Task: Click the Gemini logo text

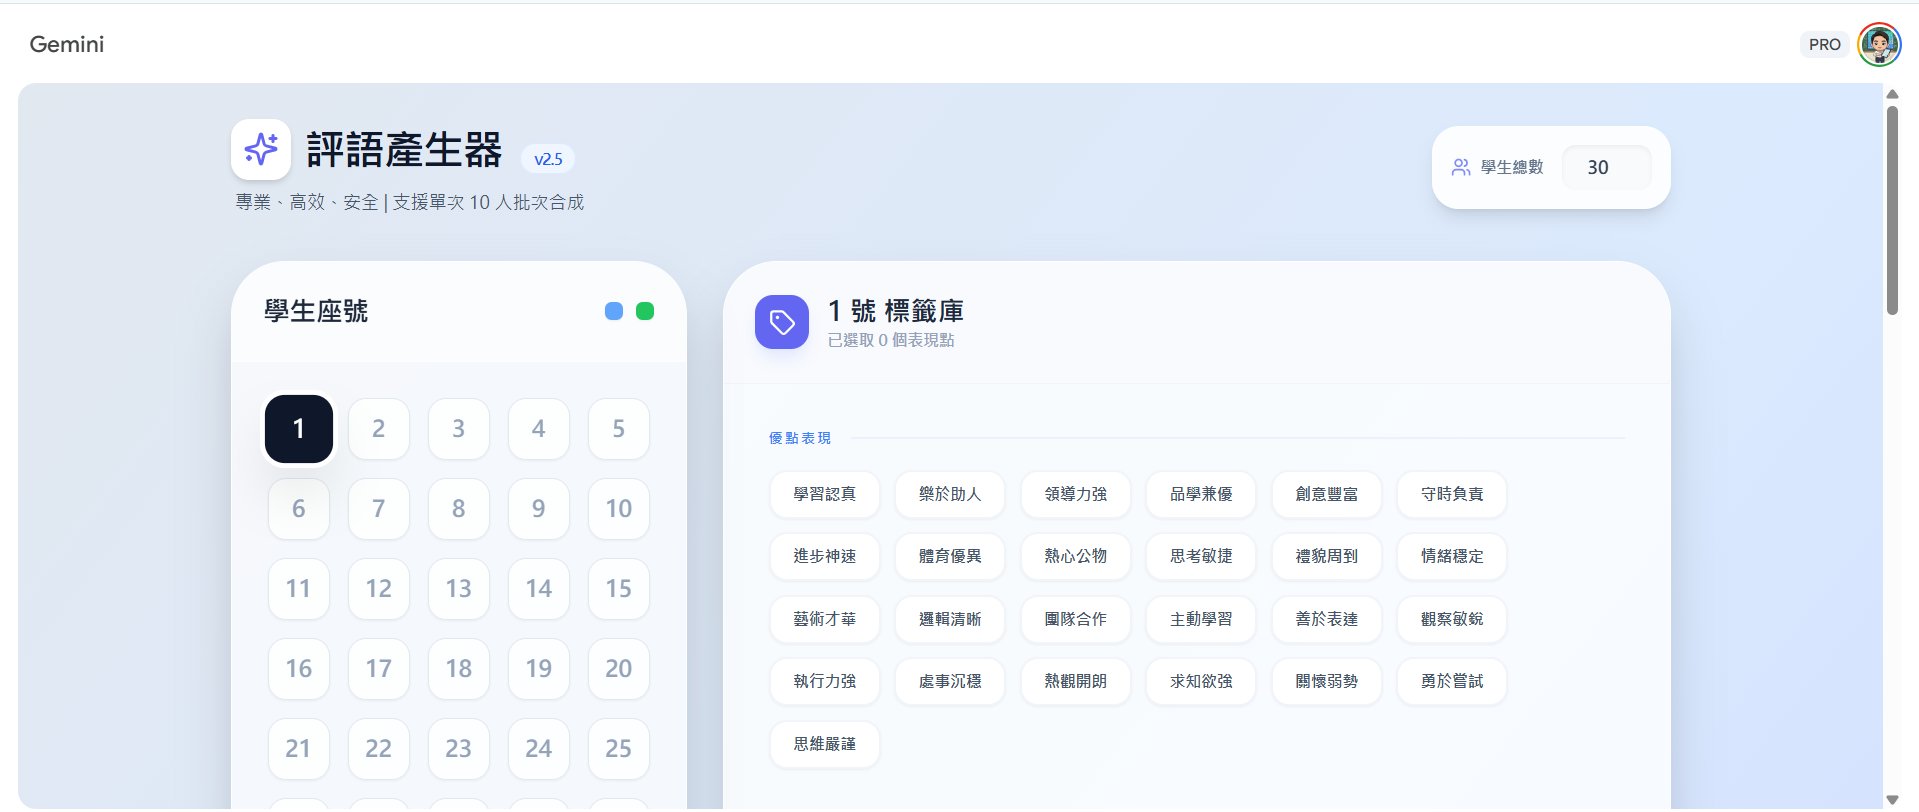Action: pyautogui.click(x=67, y=44)
